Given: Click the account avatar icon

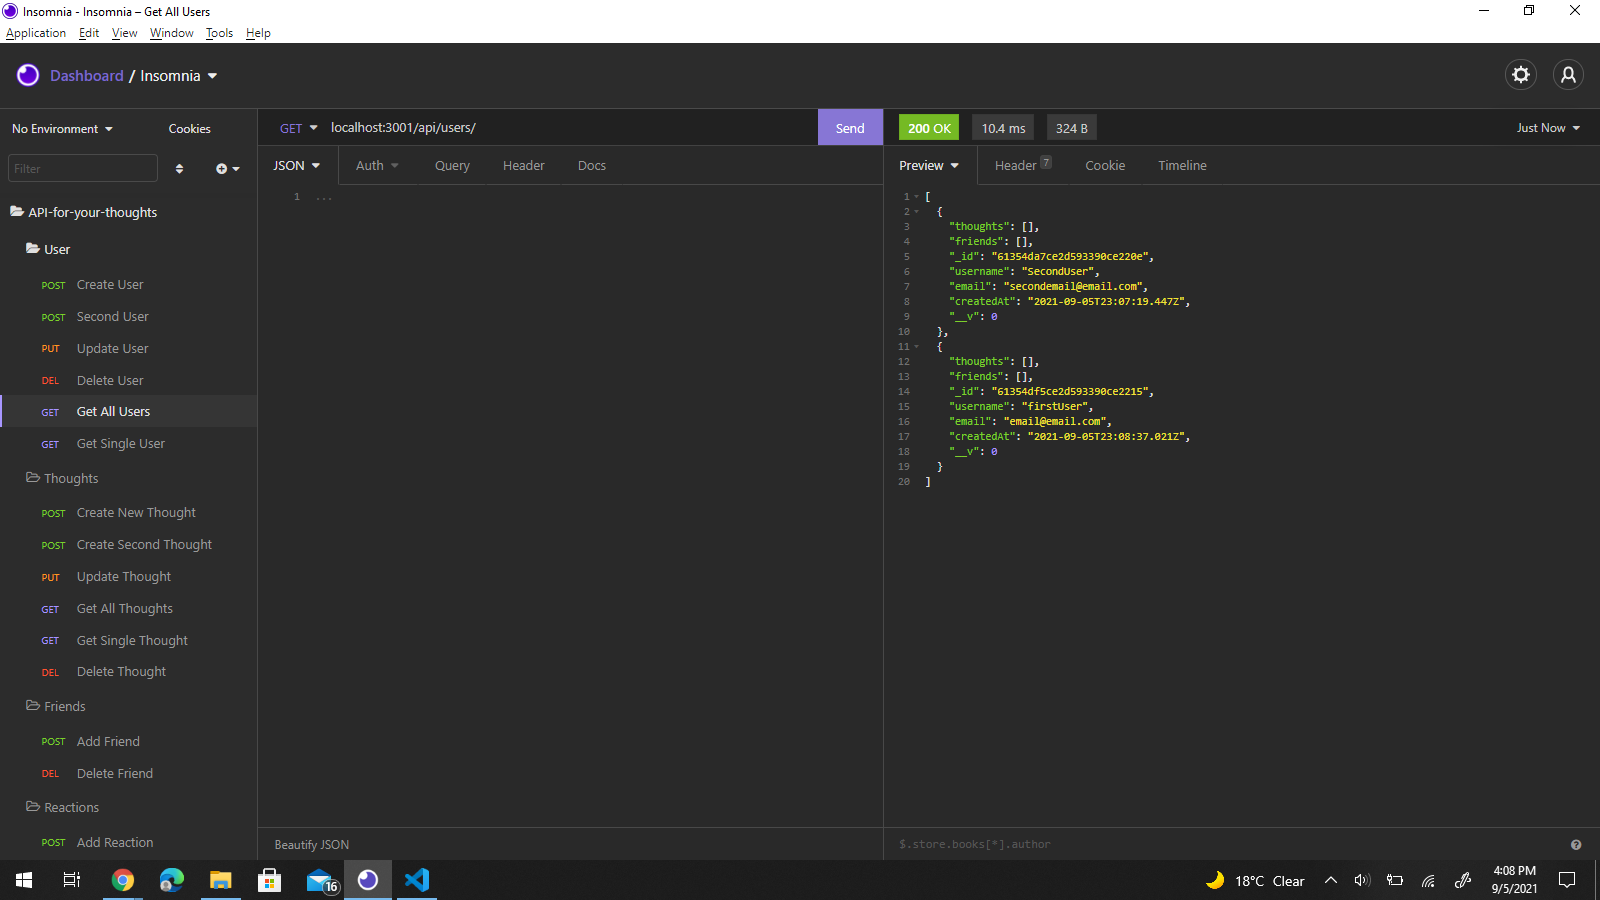Looking at the screenshot, I should coord(1567,75).
